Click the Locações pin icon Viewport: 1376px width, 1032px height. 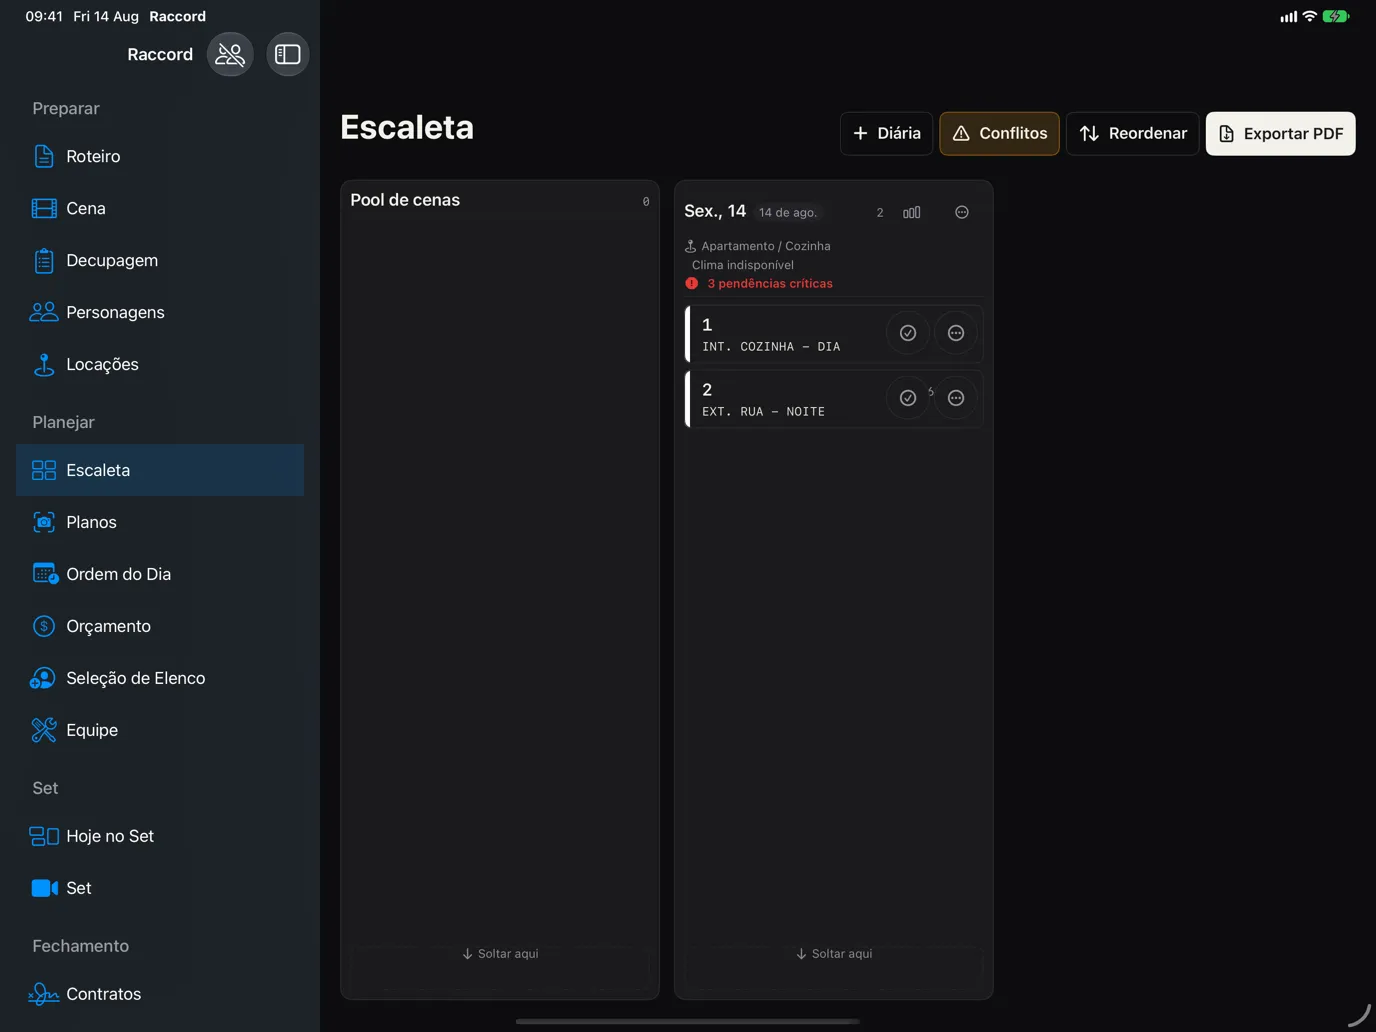[x=44, y=365]
